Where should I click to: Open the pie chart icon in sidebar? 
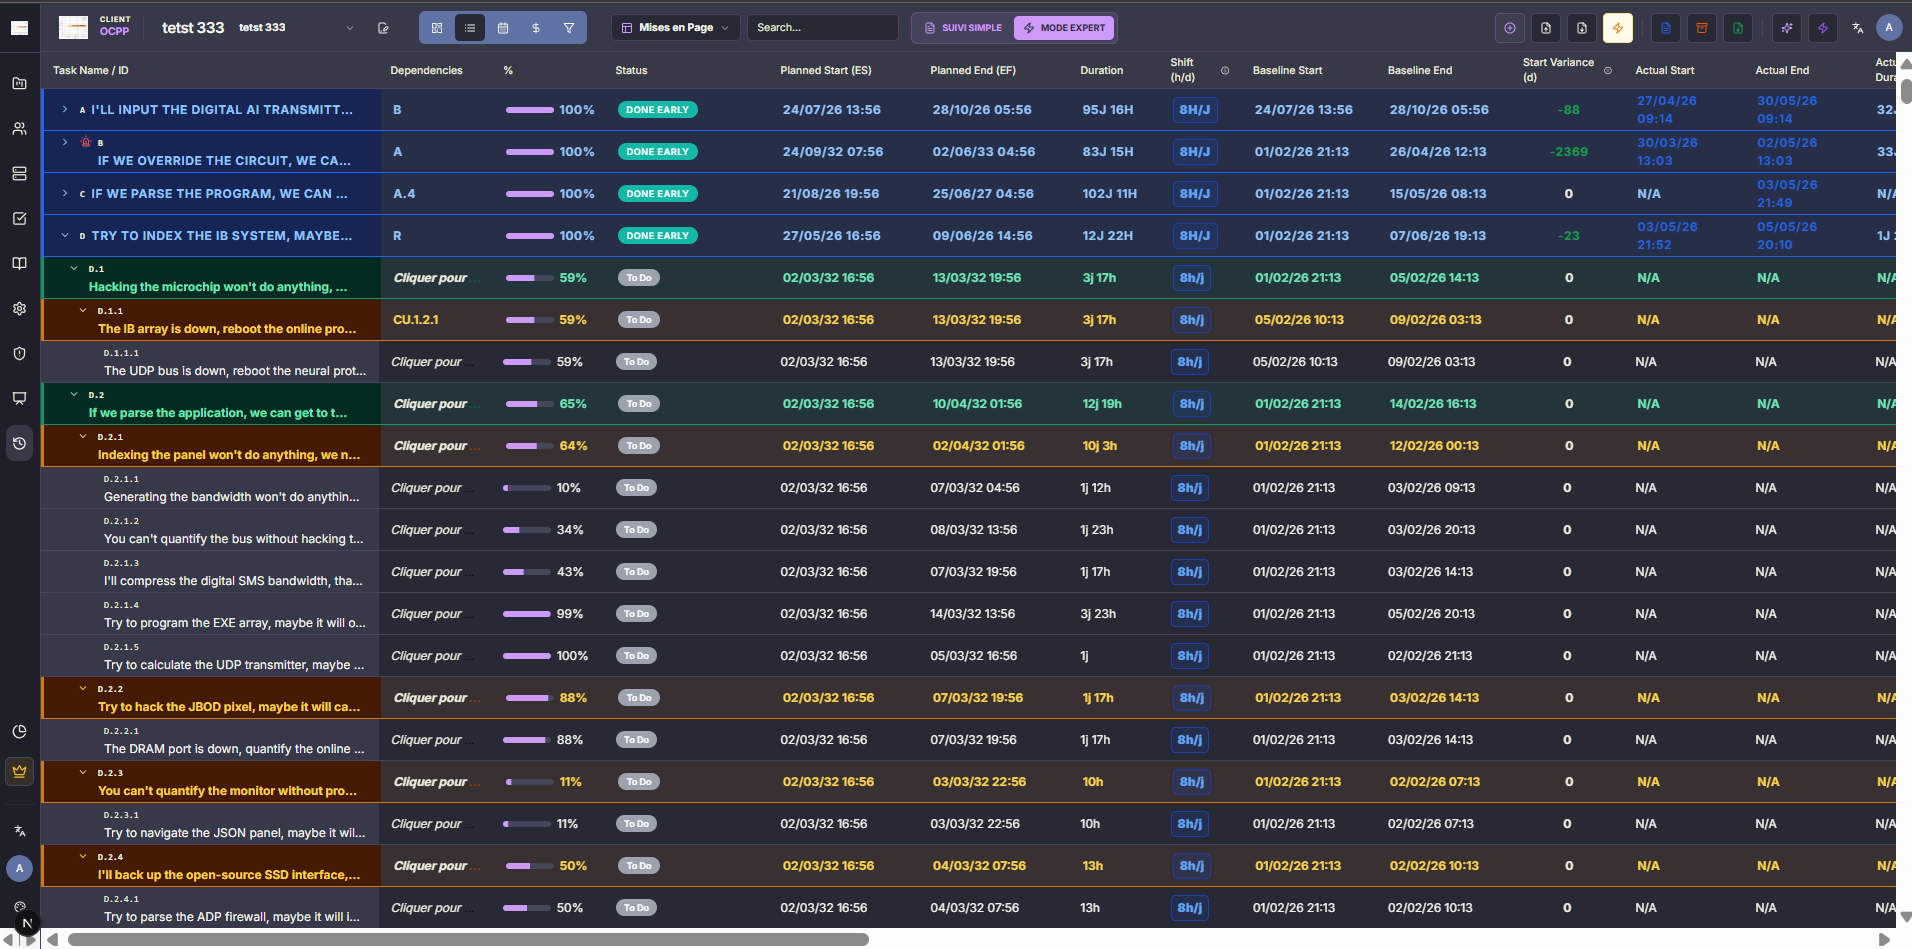coord(19,732)
